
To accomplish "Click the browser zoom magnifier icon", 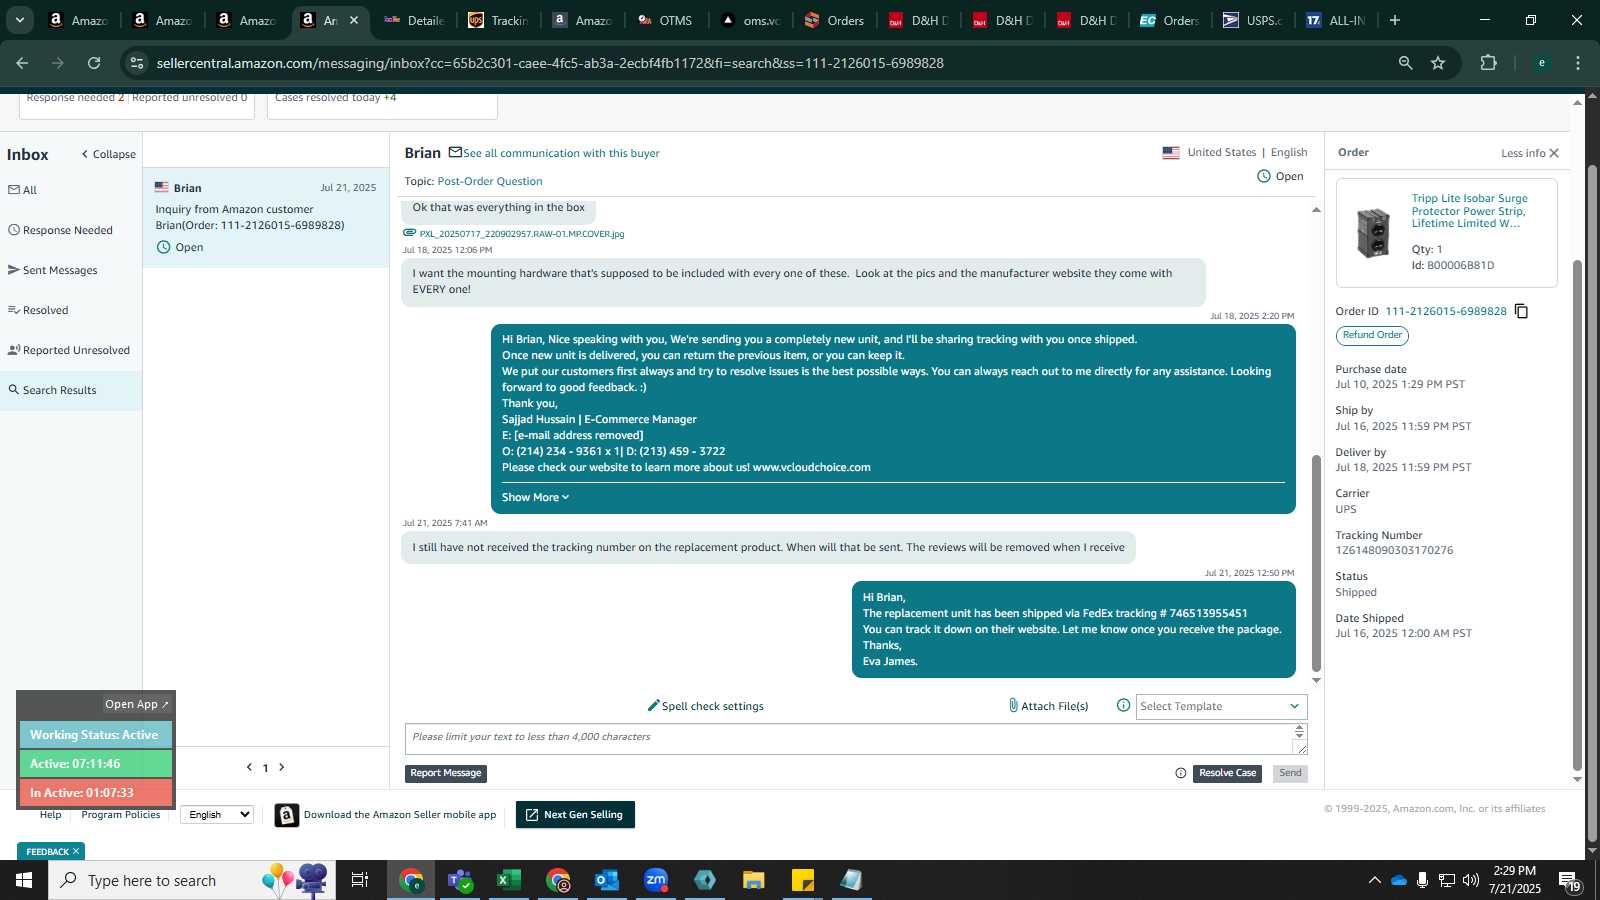I will pos(1405,63).
